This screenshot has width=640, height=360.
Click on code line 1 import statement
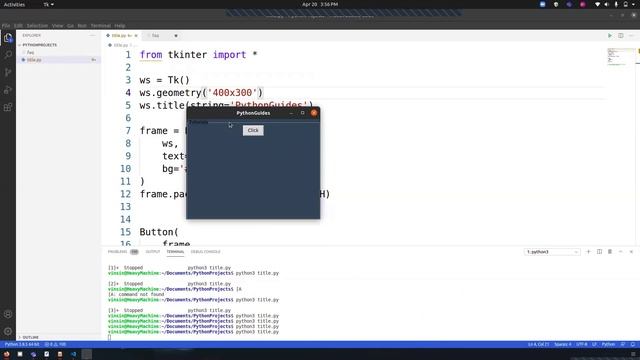[198, 55]
